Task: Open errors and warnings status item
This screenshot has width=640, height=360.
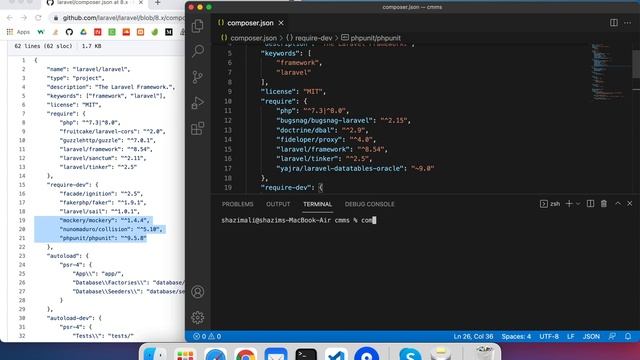Action: click(207, 336)
